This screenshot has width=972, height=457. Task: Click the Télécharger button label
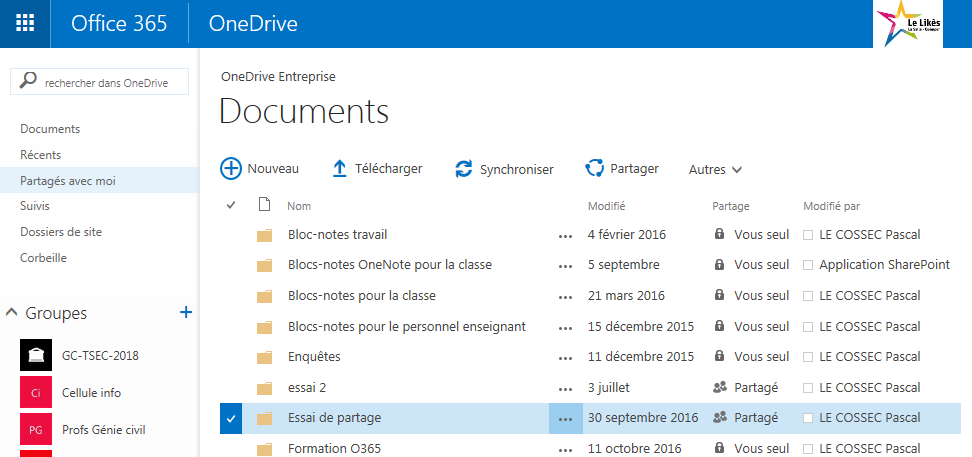tap(389, 169)
